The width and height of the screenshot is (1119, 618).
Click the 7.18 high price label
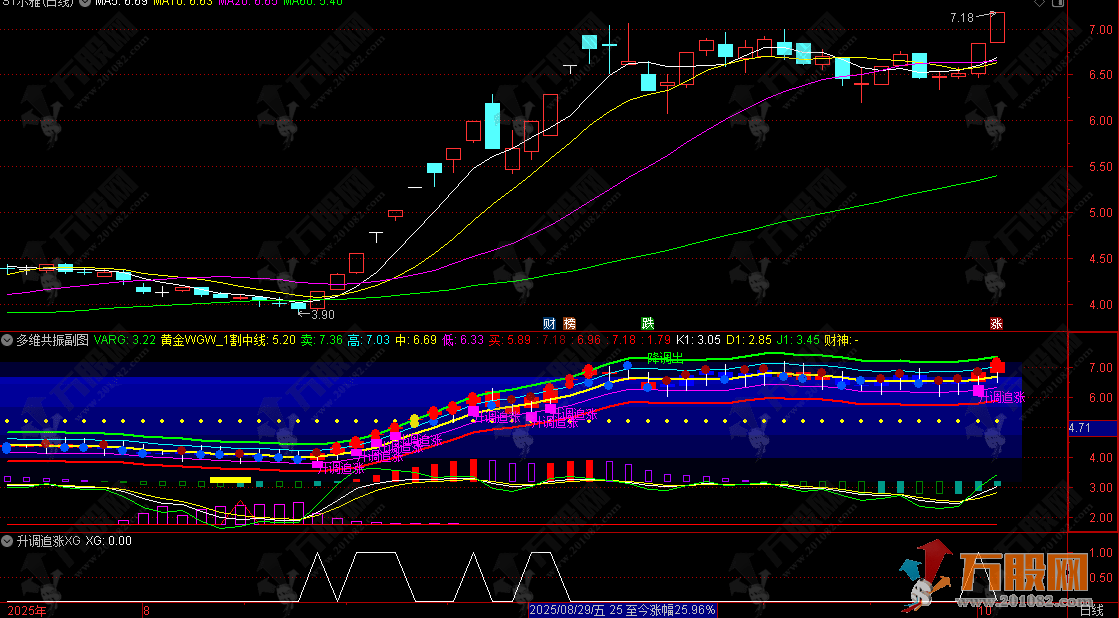pos(961,18)
